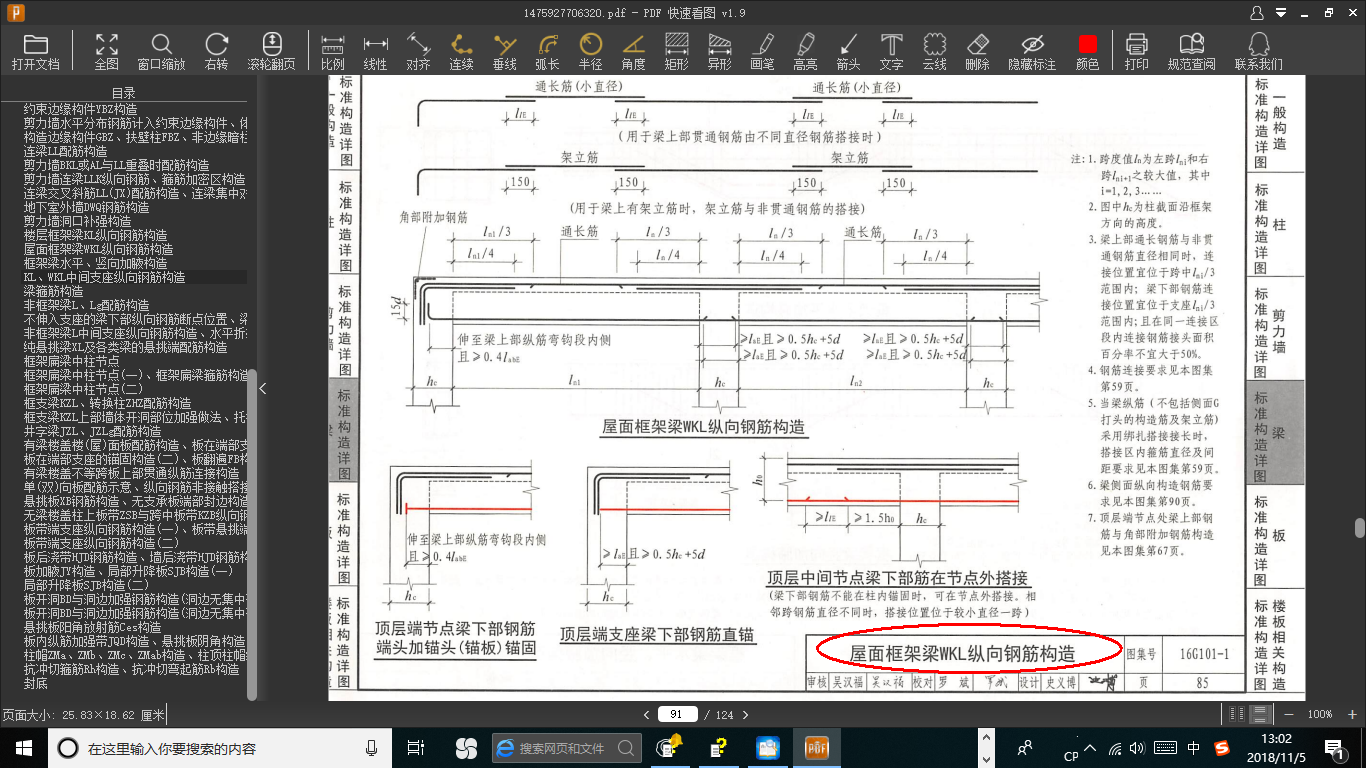This screenshot has width=1366, height=768.
Task: Select the 角度 angle measurement tool
Action: pos(634,52)
